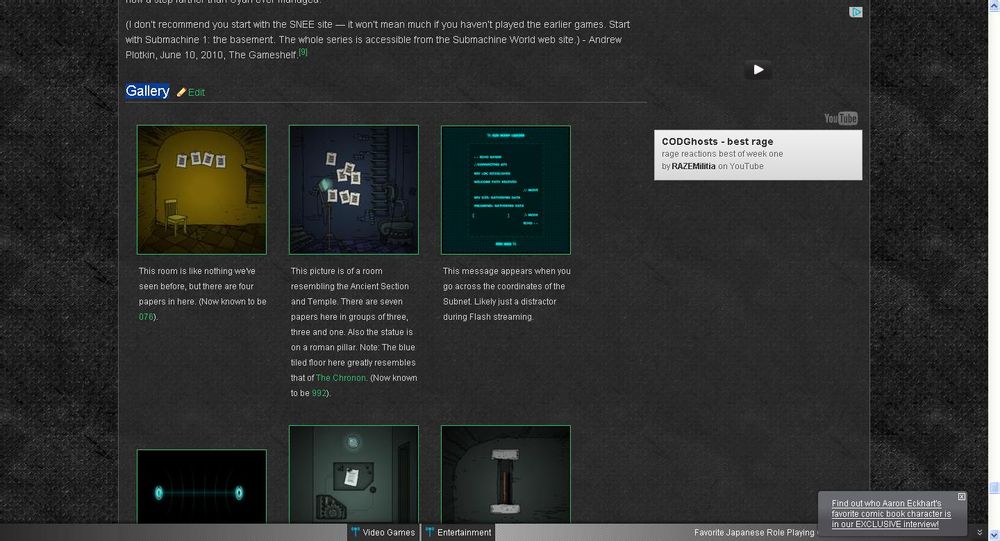
Task: Click the Gallery section heading
Action: [147, 91]
